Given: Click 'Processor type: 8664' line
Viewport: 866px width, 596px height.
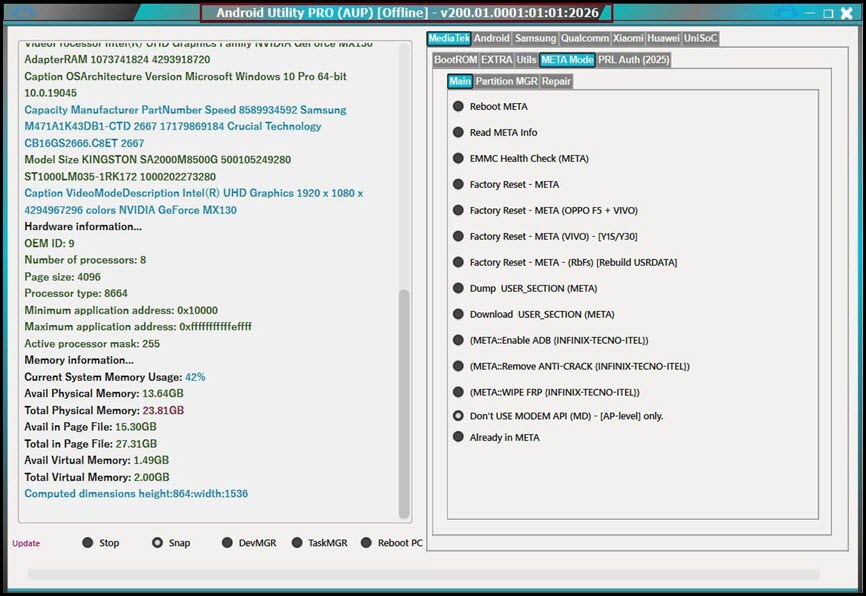Looking at the screenshot, I should [76, 293].
